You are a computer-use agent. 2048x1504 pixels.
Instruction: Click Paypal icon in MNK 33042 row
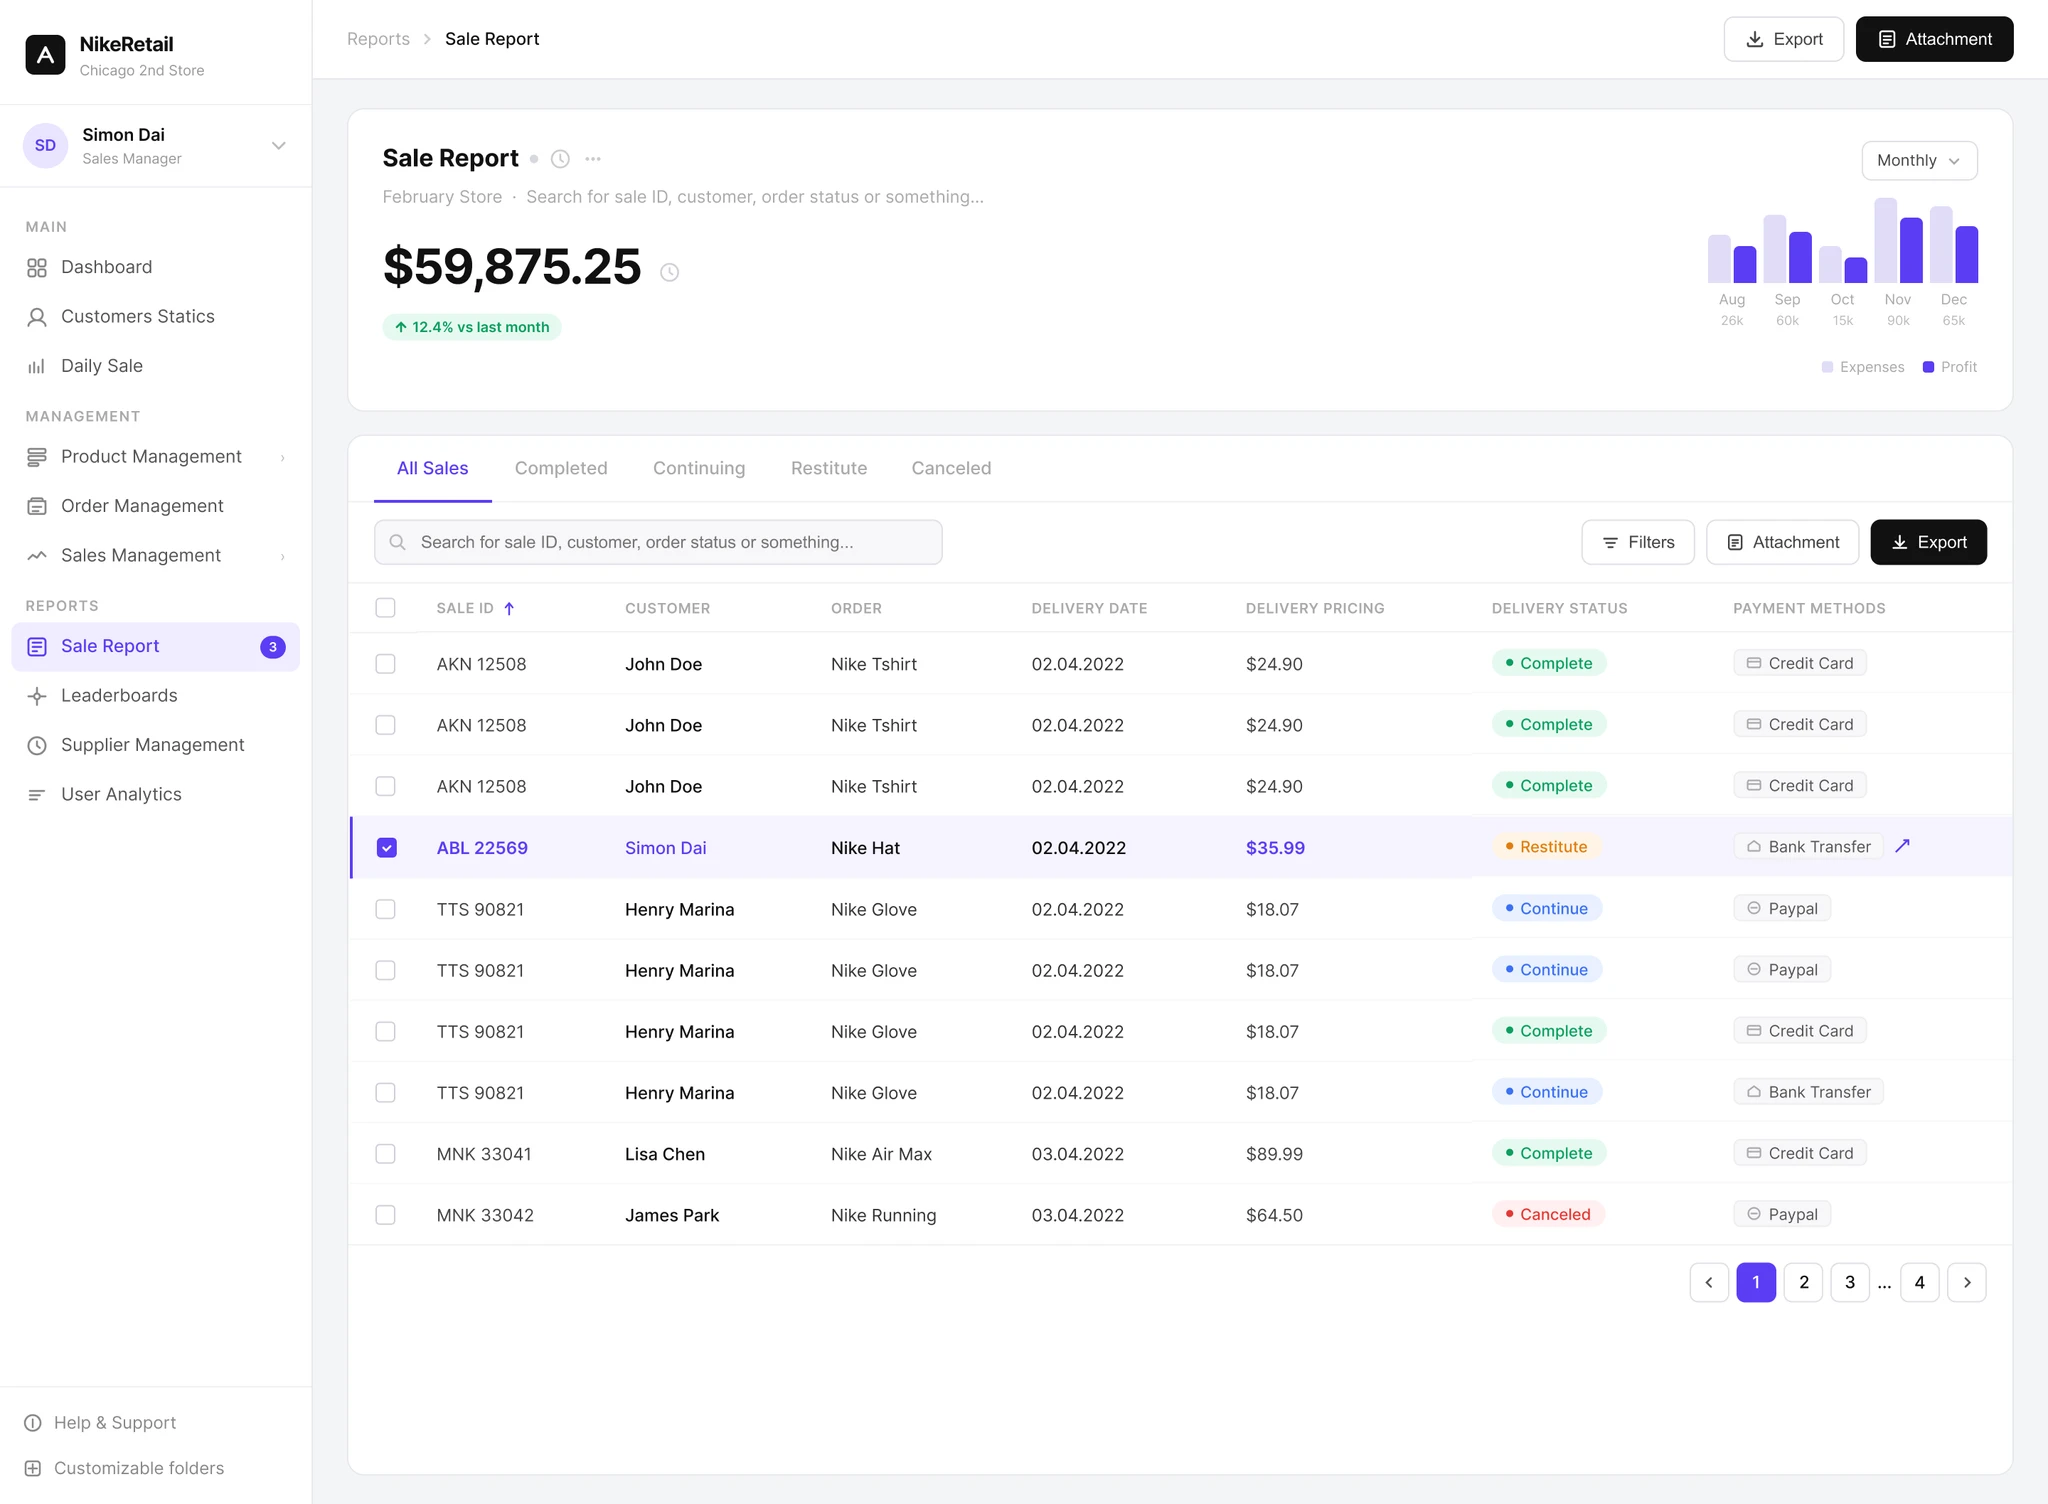point(1754,1214)
